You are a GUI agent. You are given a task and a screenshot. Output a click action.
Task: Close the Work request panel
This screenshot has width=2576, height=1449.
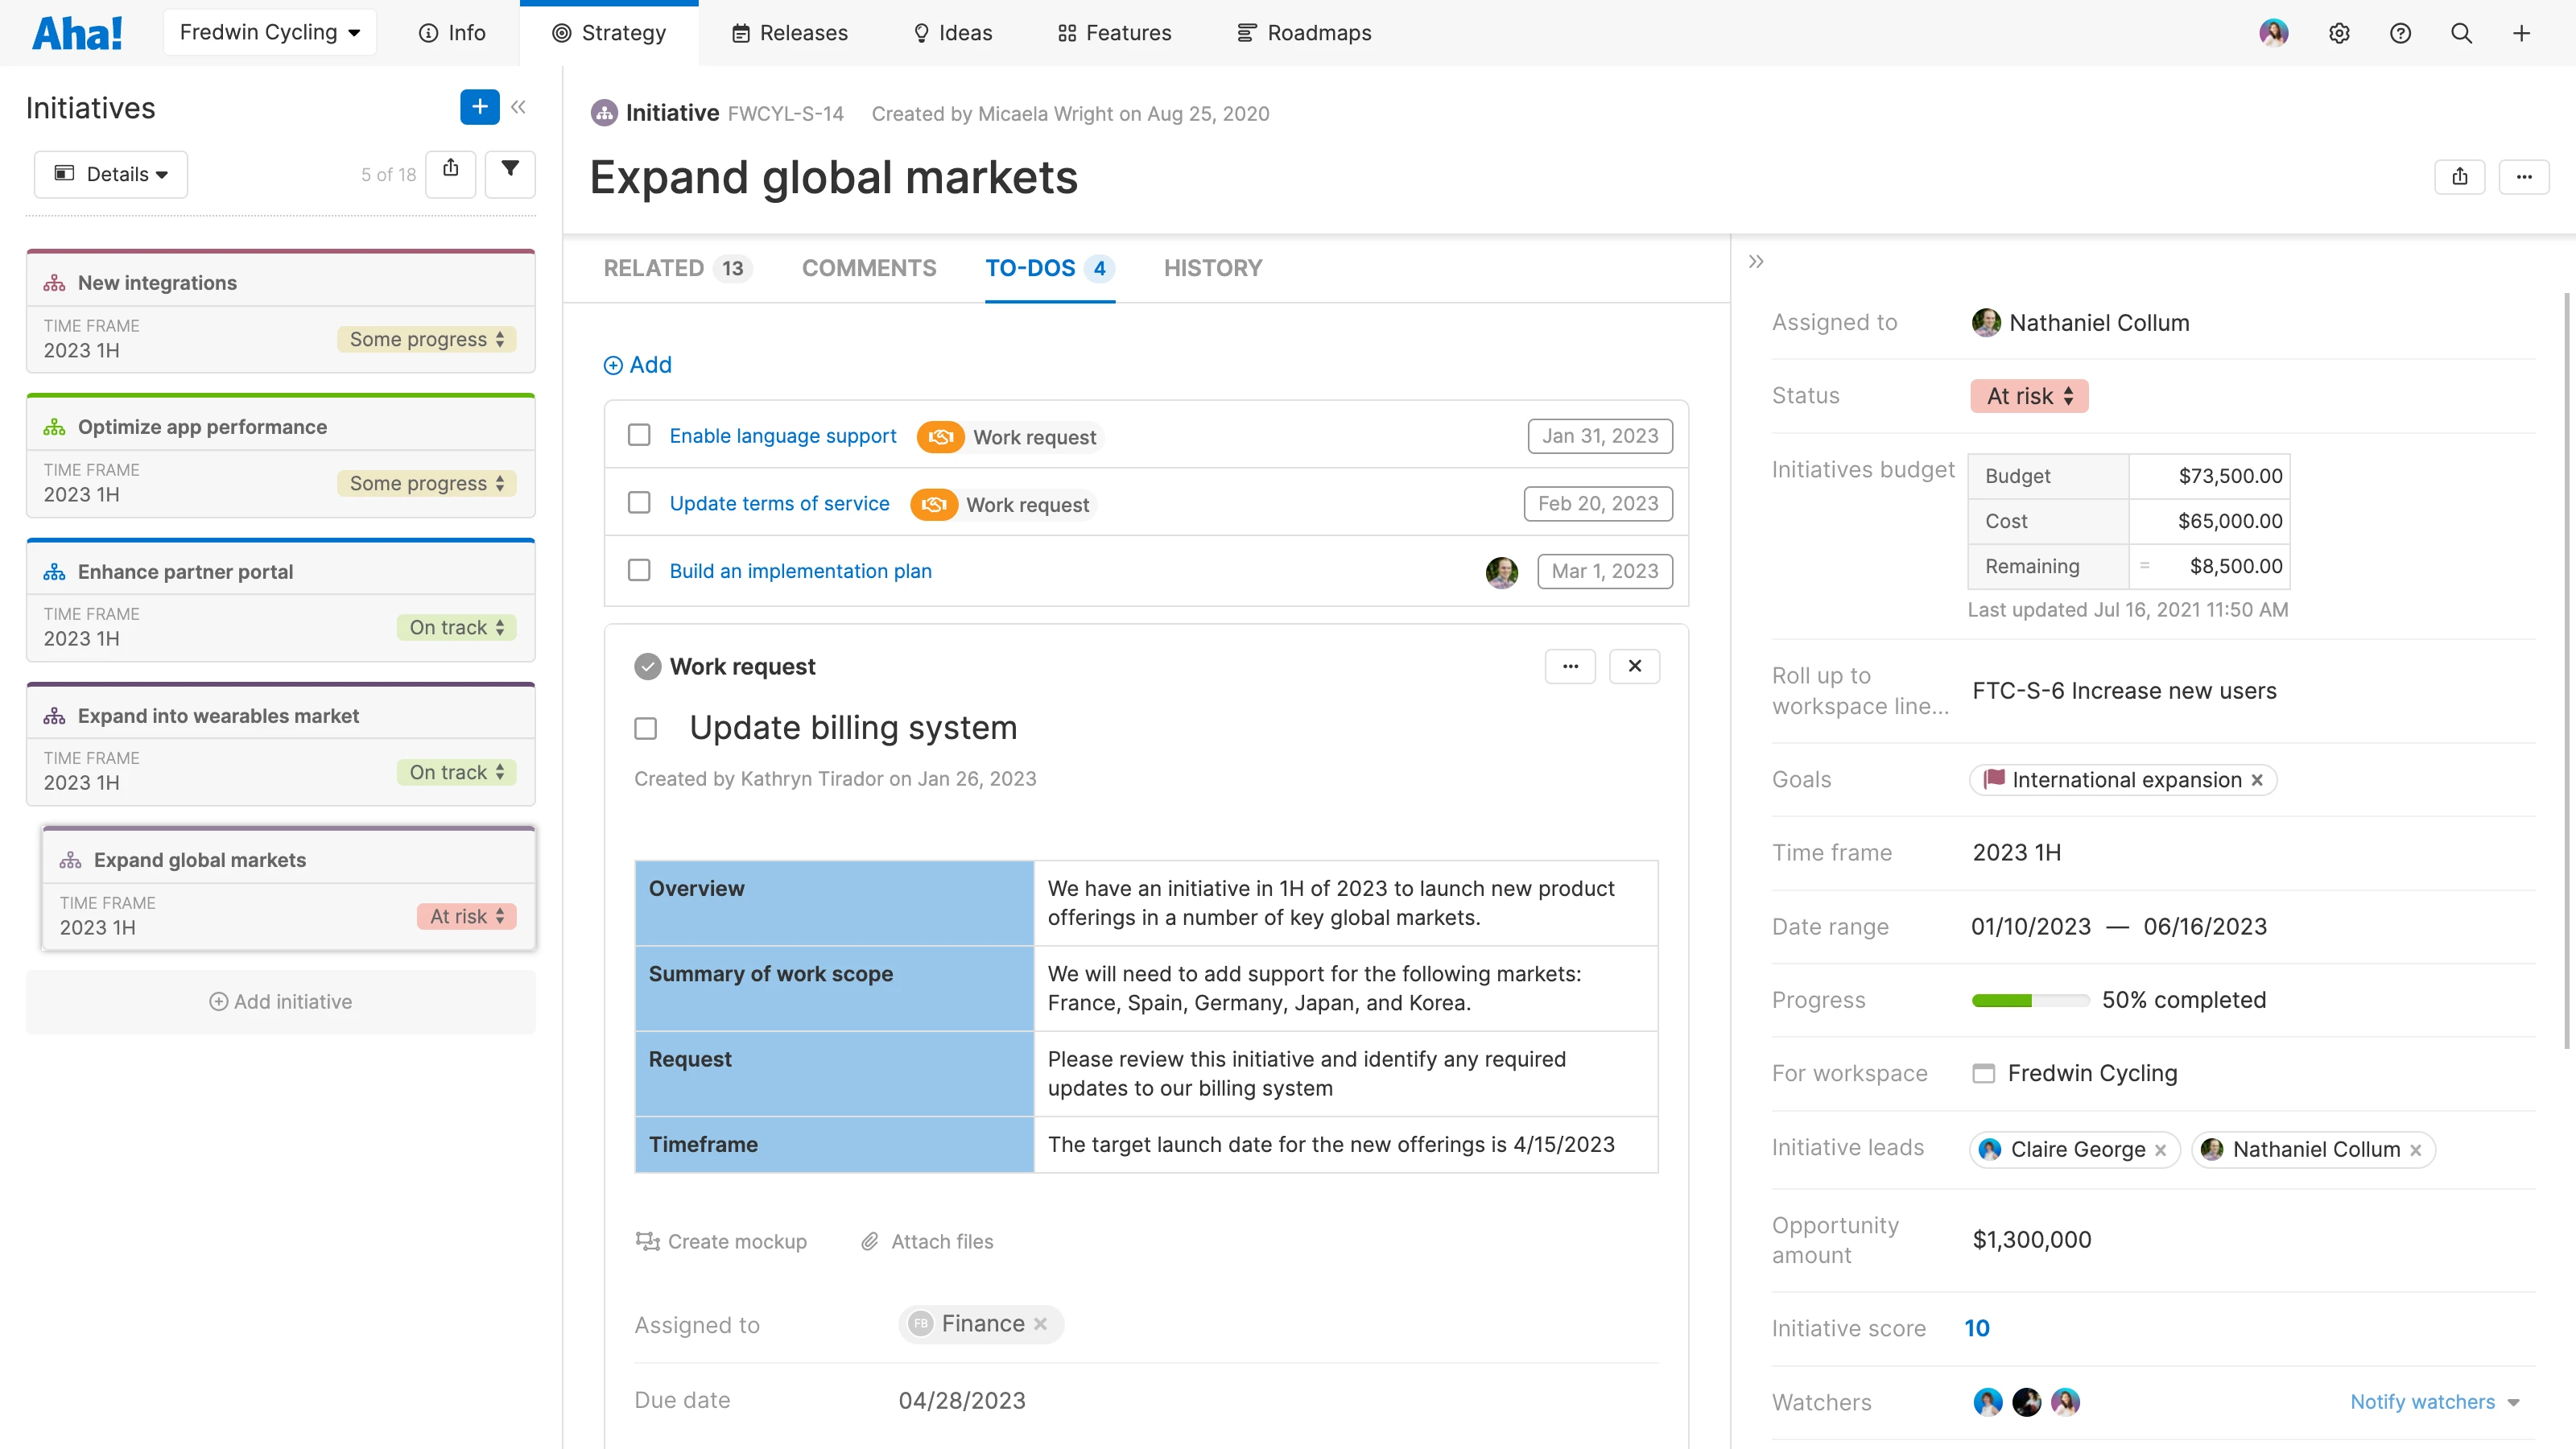1634,666
